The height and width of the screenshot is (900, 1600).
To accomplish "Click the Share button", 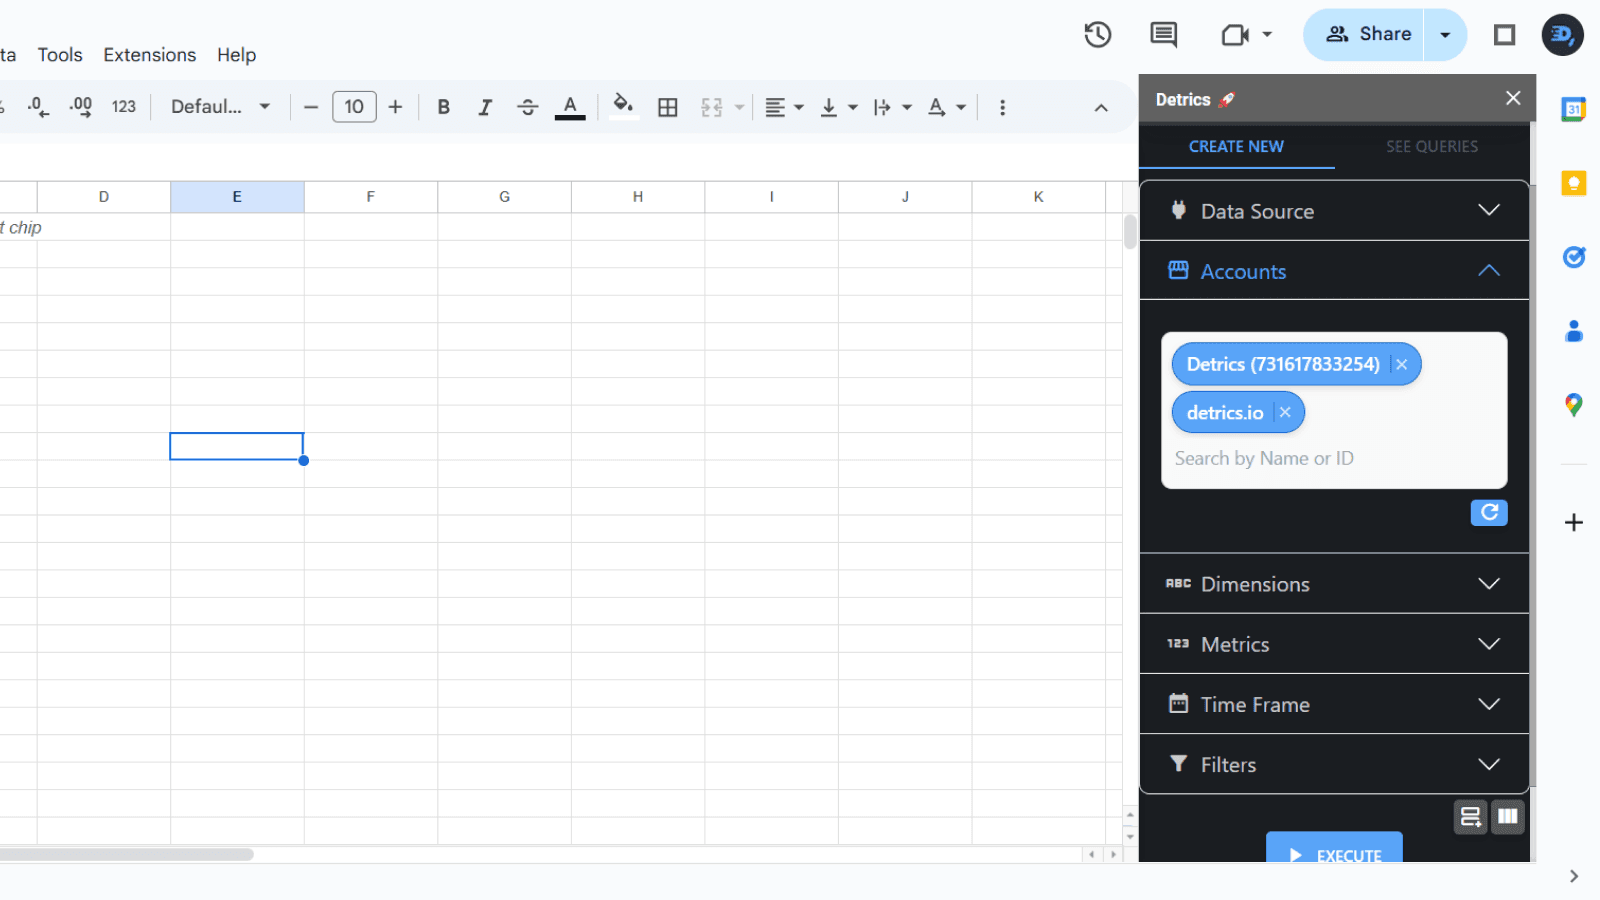I will pos(1367,34).
